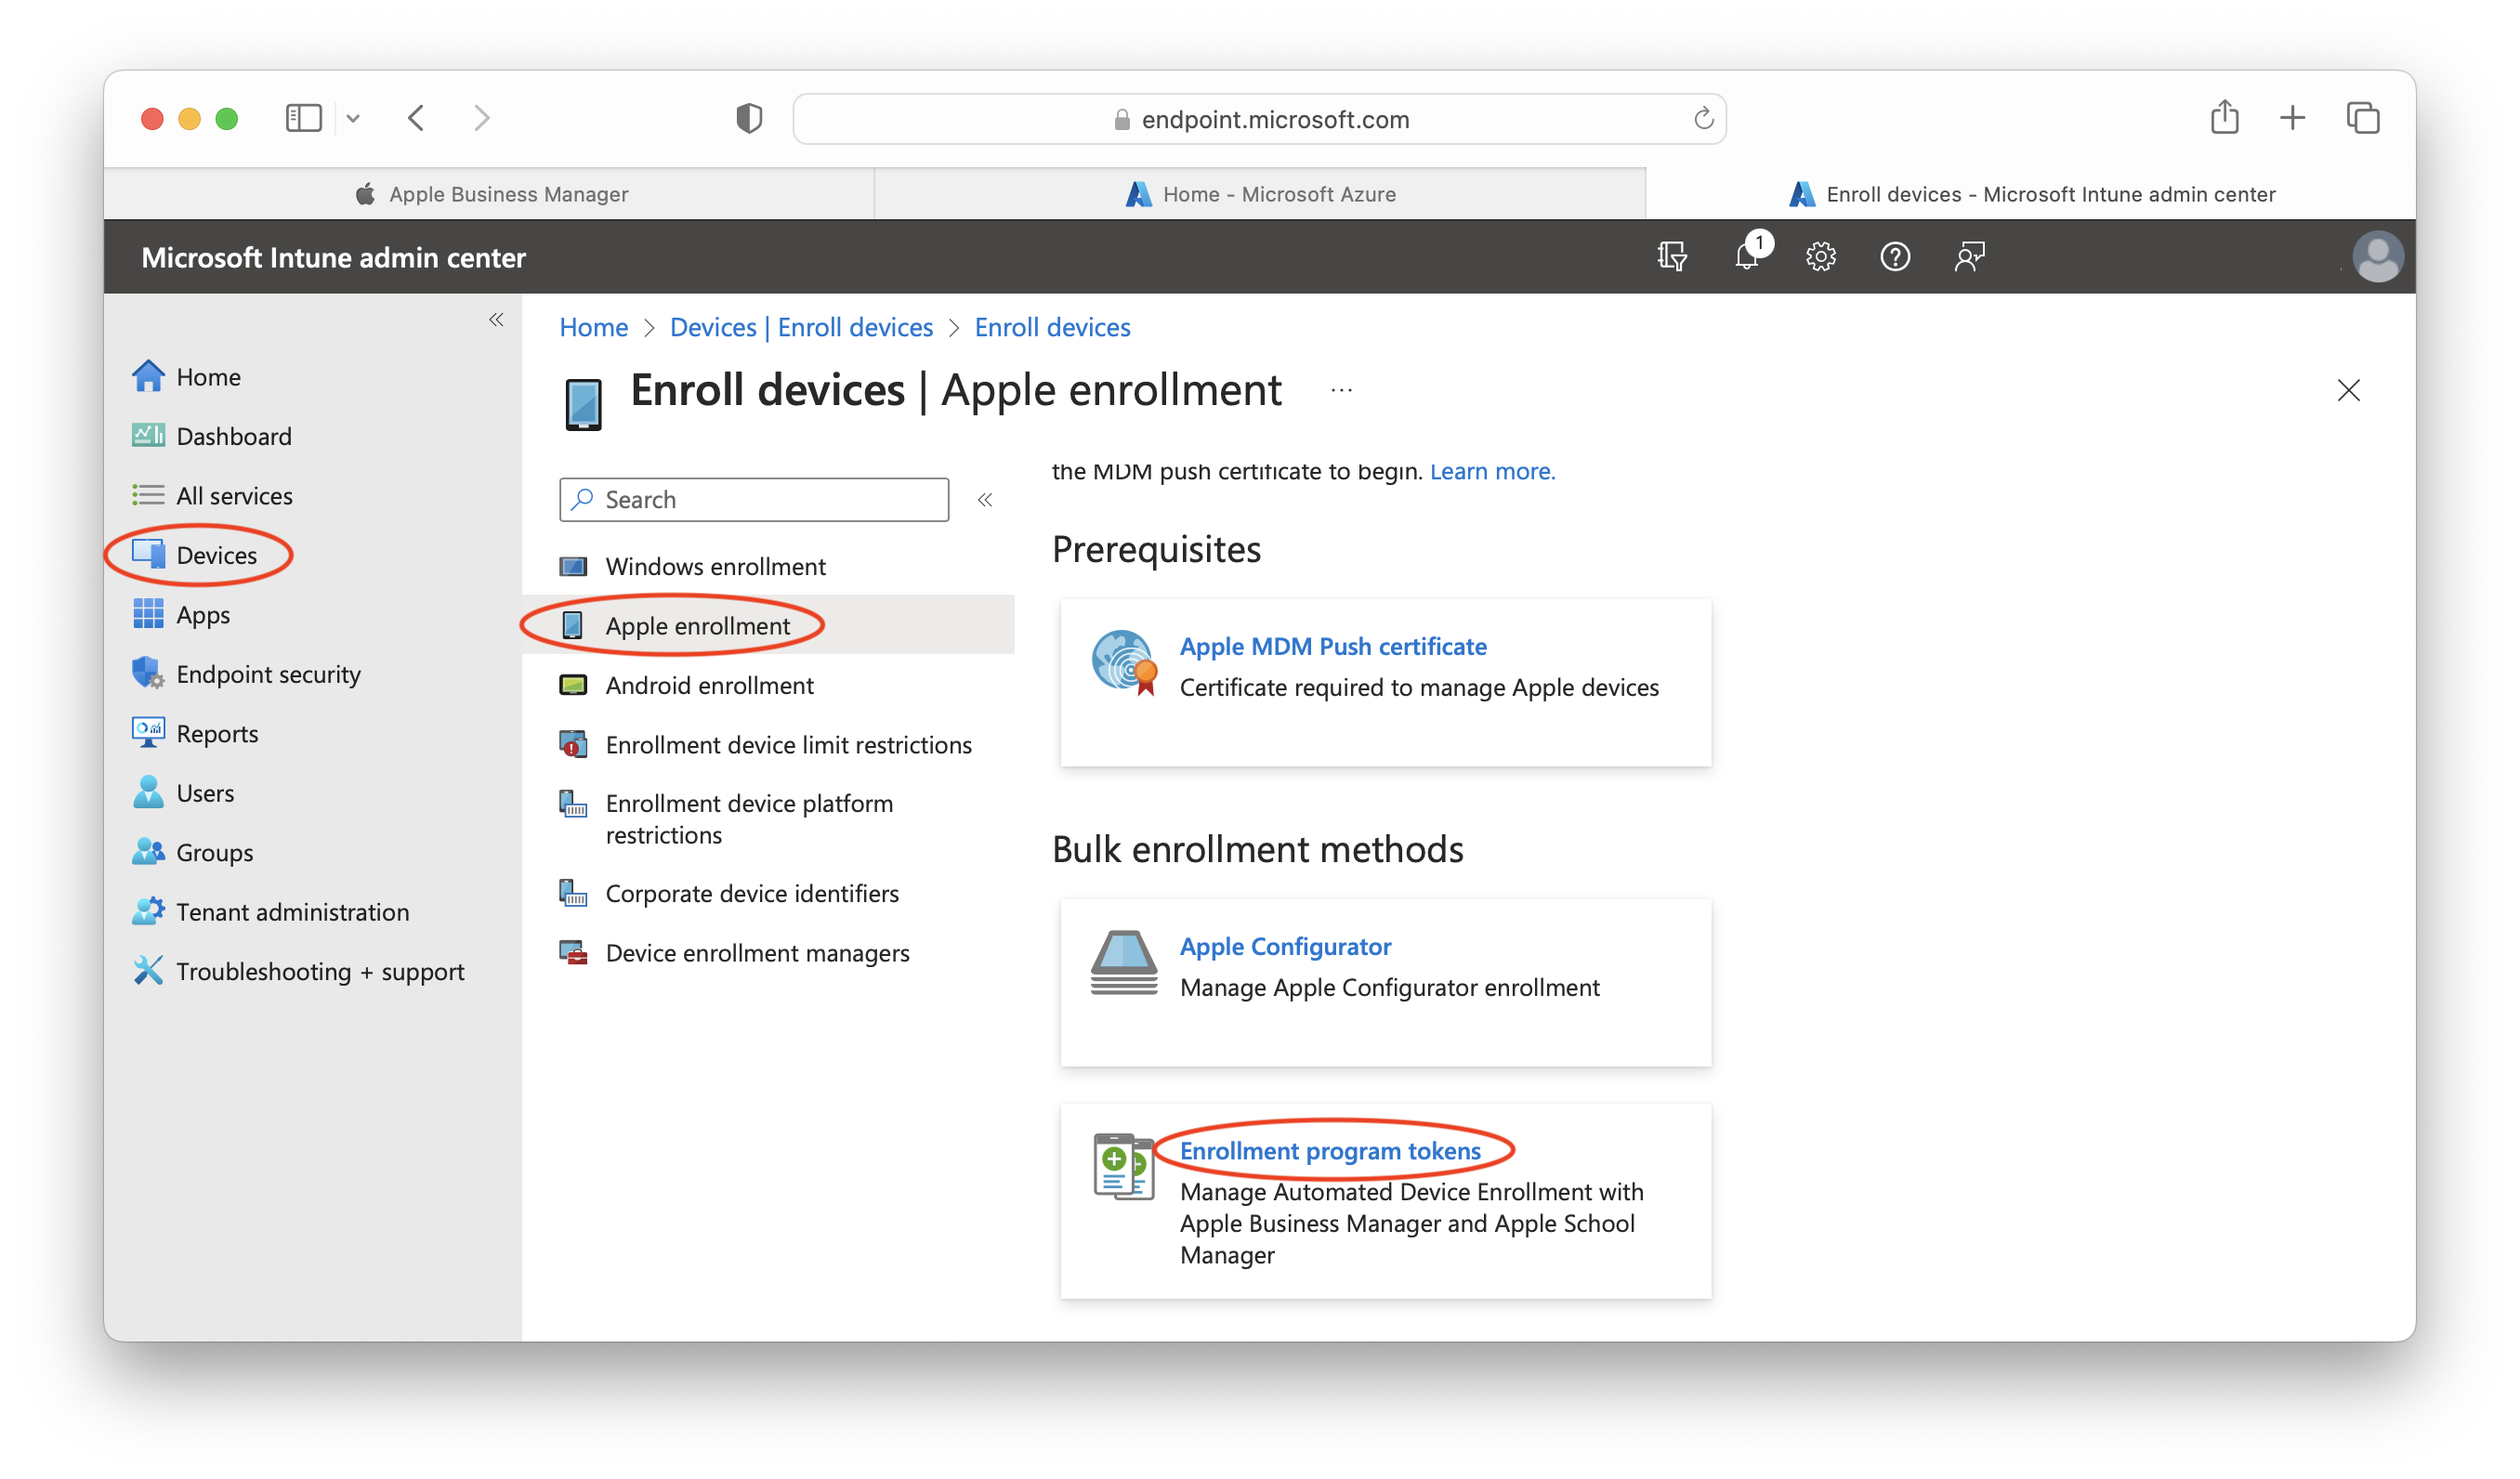Image resolution: width=2520 pixels, height=1479 pixels.
Task: Select Troubleshooting + support
Action: point(320,970)
